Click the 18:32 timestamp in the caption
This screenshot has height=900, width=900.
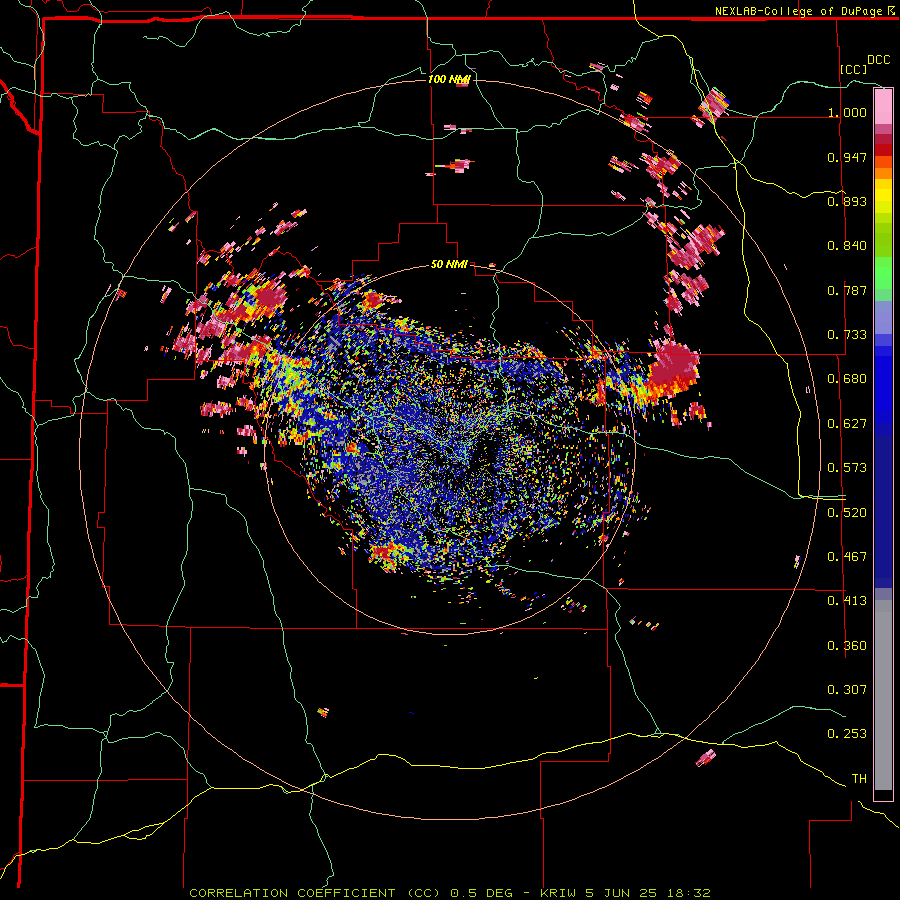pos(689,893)
